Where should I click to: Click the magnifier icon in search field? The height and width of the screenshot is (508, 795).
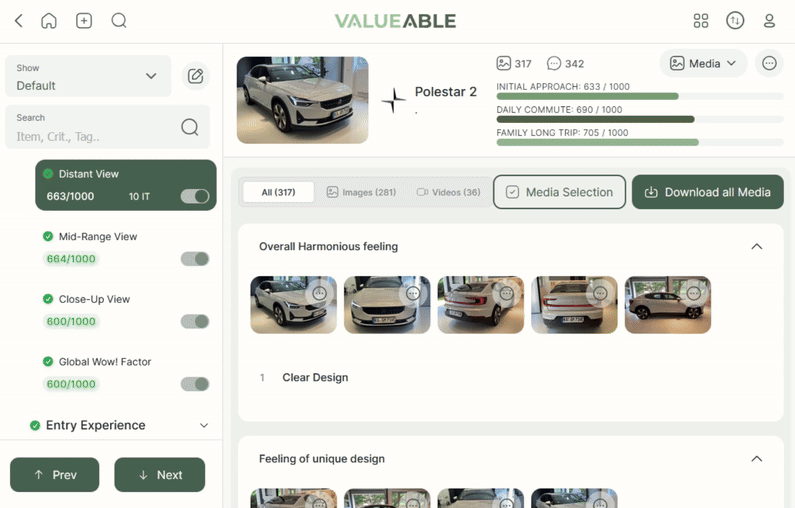(x=190, y=127)
